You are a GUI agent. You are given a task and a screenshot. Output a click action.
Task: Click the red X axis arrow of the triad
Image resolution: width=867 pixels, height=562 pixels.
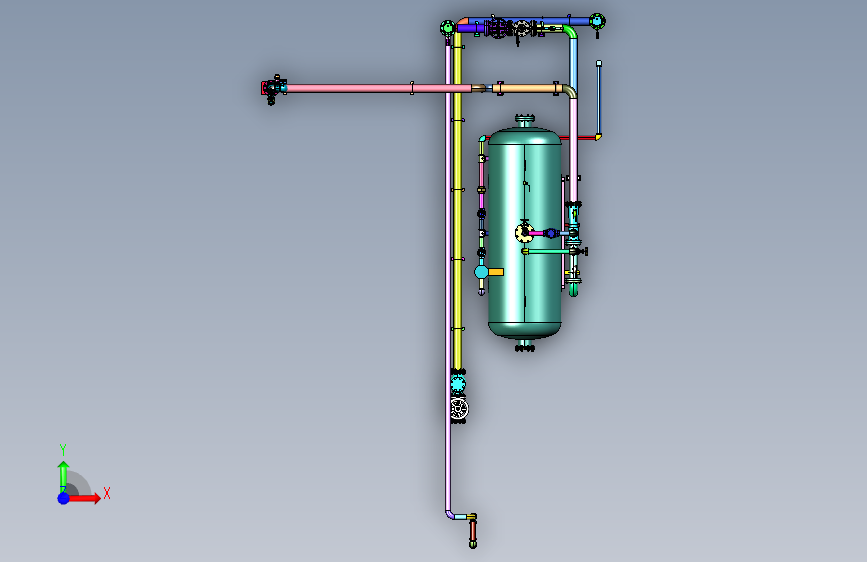[84, 498]
